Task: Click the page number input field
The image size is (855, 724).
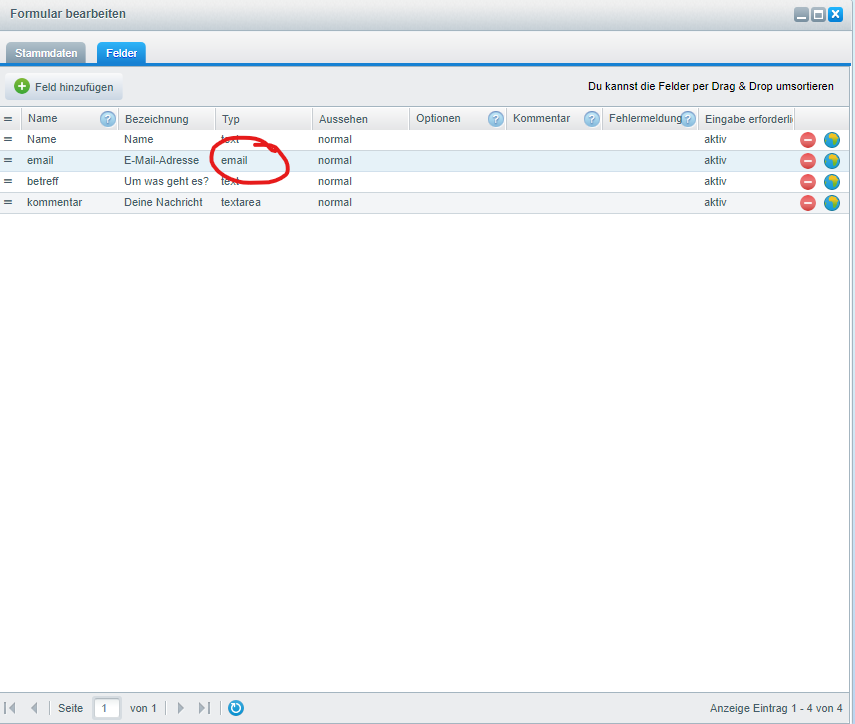Action: (x=107, y=708)
